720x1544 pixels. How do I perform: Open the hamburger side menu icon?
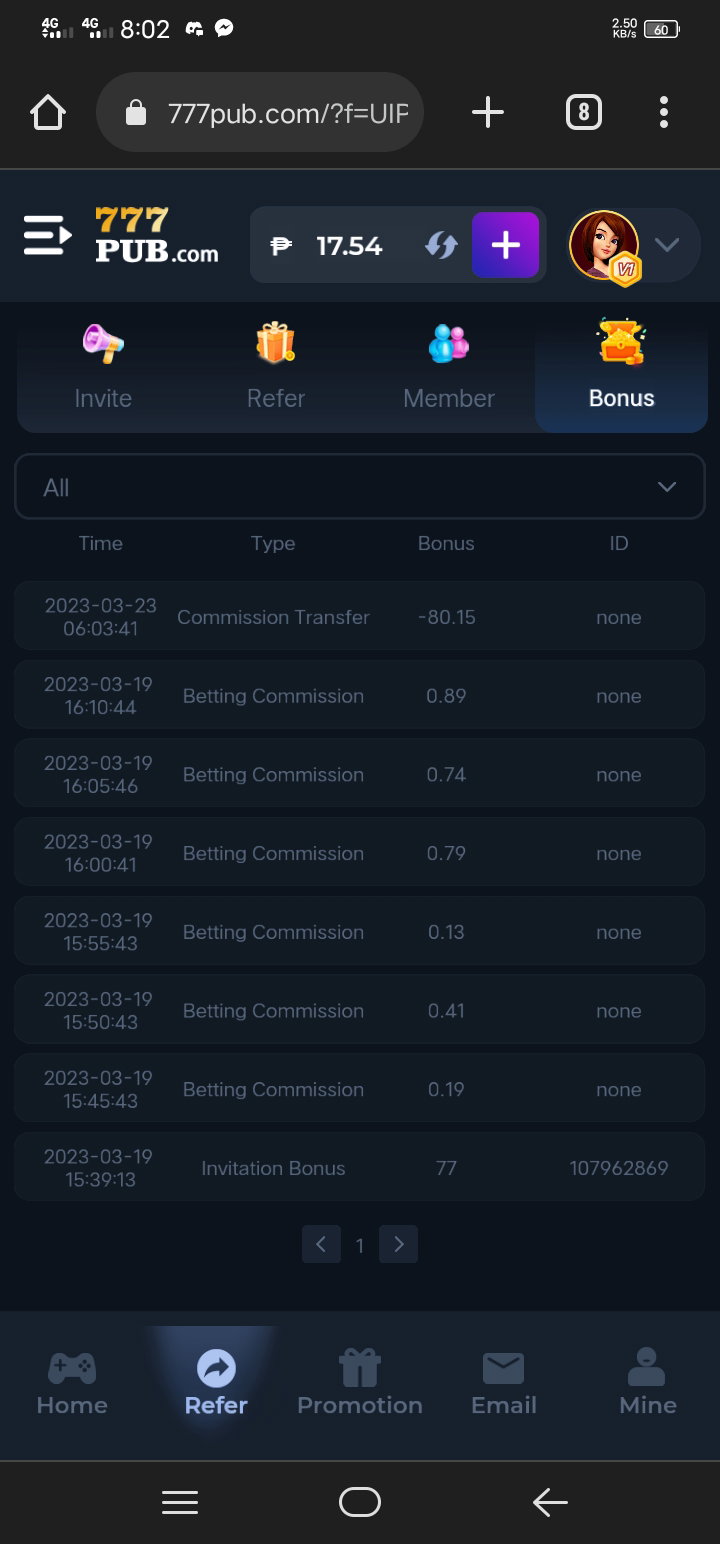(47, 235)
